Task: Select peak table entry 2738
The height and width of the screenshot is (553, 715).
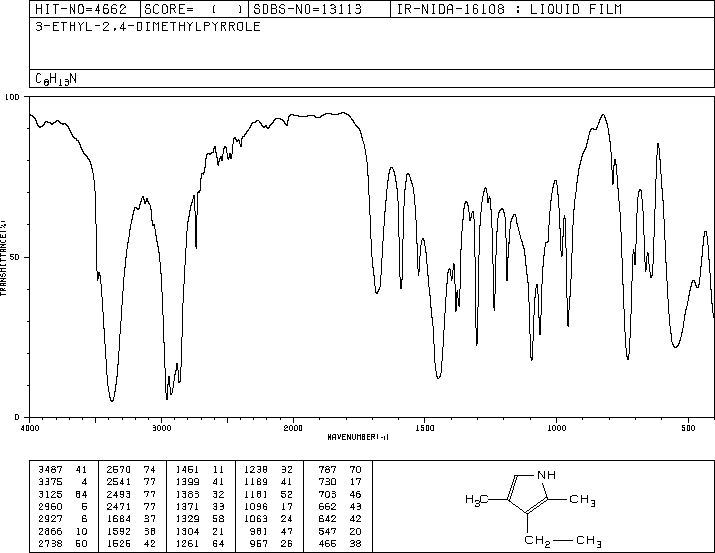Action: 51,543
